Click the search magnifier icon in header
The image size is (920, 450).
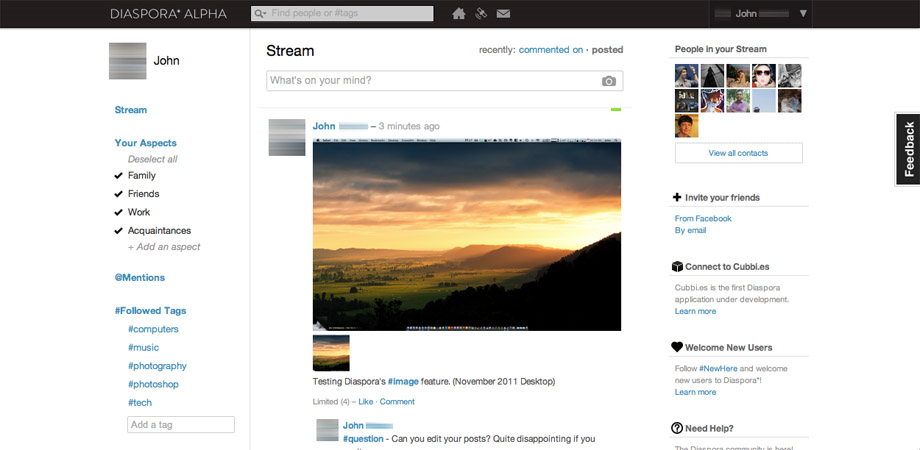260,13
